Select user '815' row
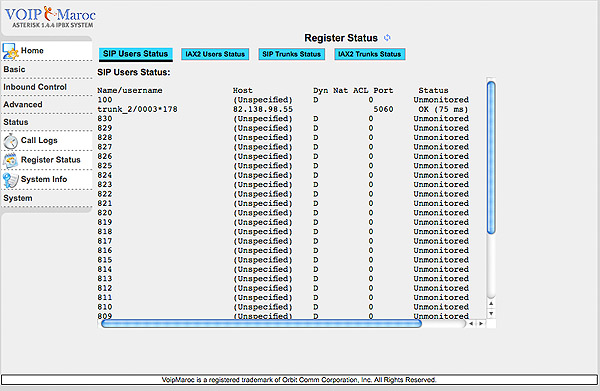Image resolution: width=600 pixels, height=391 pixels. [x=283, y=260]
